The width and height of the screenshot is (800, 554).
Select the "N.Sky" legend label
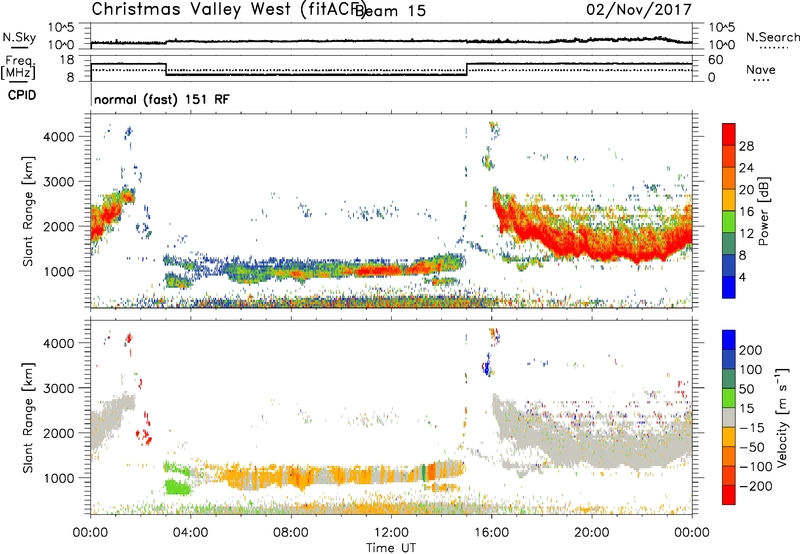[19, 37]
